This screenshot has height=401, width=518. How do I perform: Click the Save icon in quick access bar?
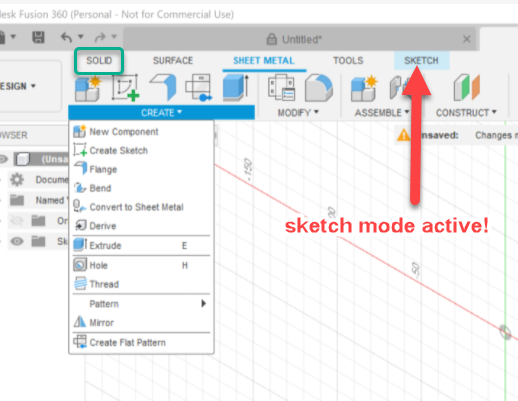[x=38, y=37]
